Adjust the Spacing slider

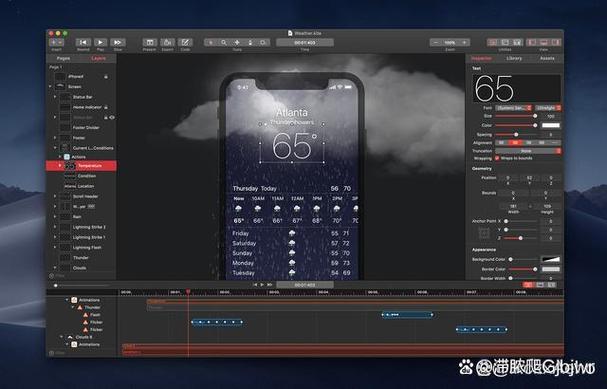516,134
